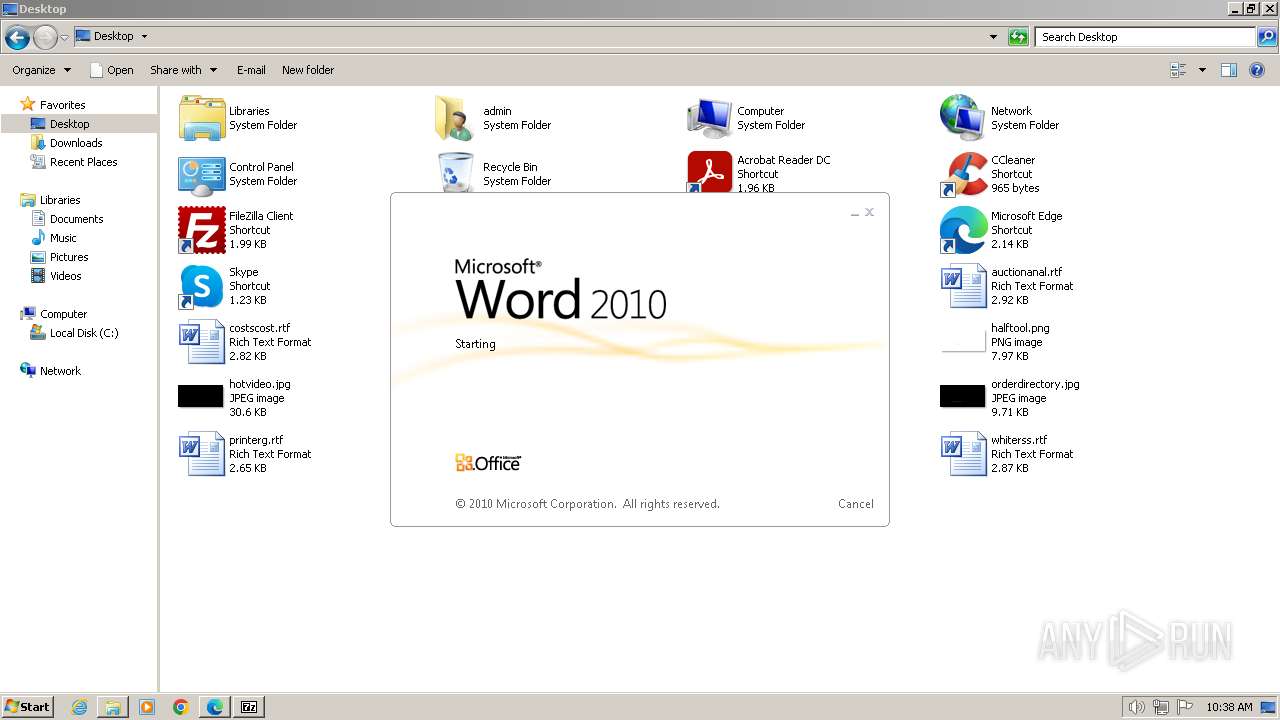The height and width of the screenshot is (720, 1280).
Task: Open the Libraries system folder icon
Action: pyautogui.click(x=202, y=118)
